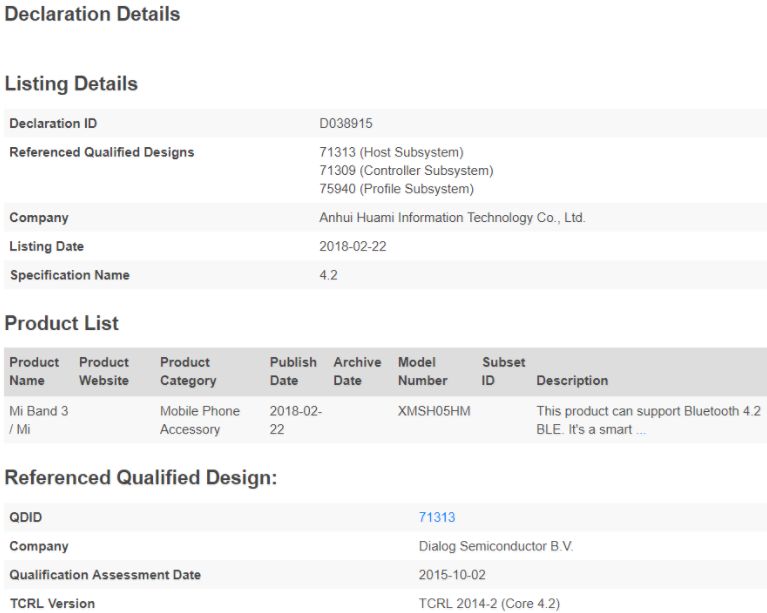Screen dimensions: 767x613
Task: Click the Listing Date value 2018-02-22
Action: coord(353,246)
